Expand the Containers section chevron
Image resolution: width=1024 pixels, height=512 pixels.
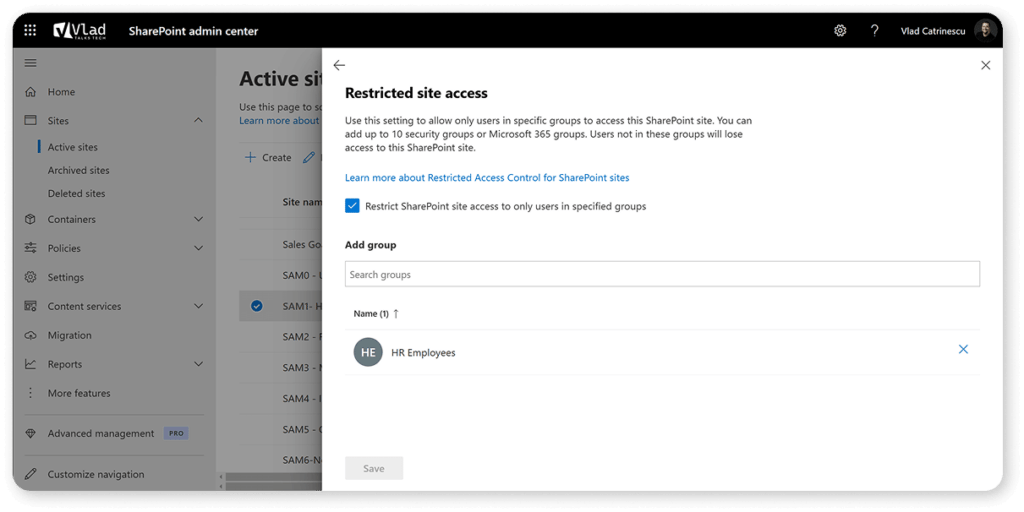[x=199, y=219]
